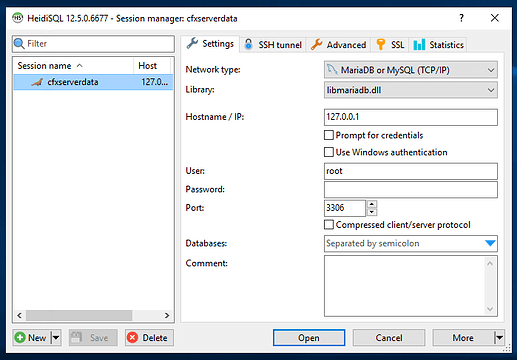Screen dimensions: 517x360
Task: Click Comment box scroll up arrow
Action: [490, 264]
